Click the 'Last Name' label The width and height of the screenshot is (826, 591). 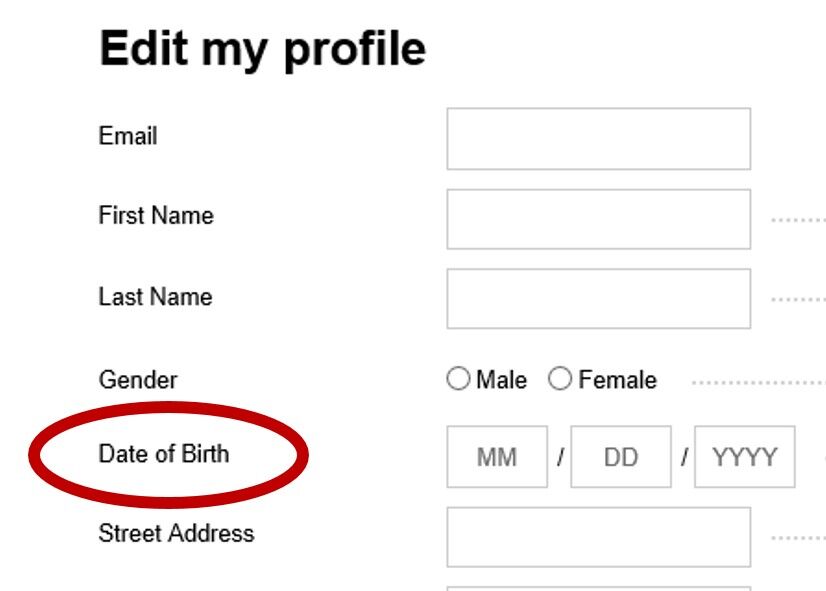click(155, 297)
